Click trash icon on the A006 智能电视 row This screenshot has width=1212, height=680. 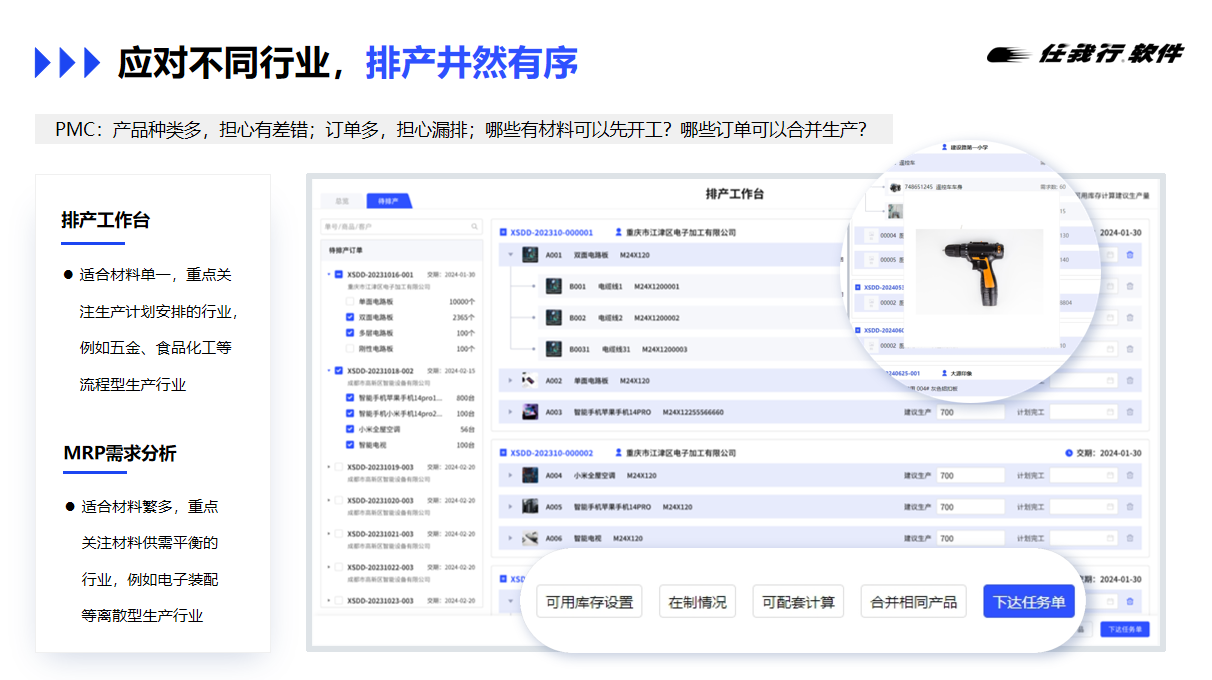tap(1130, 539)
